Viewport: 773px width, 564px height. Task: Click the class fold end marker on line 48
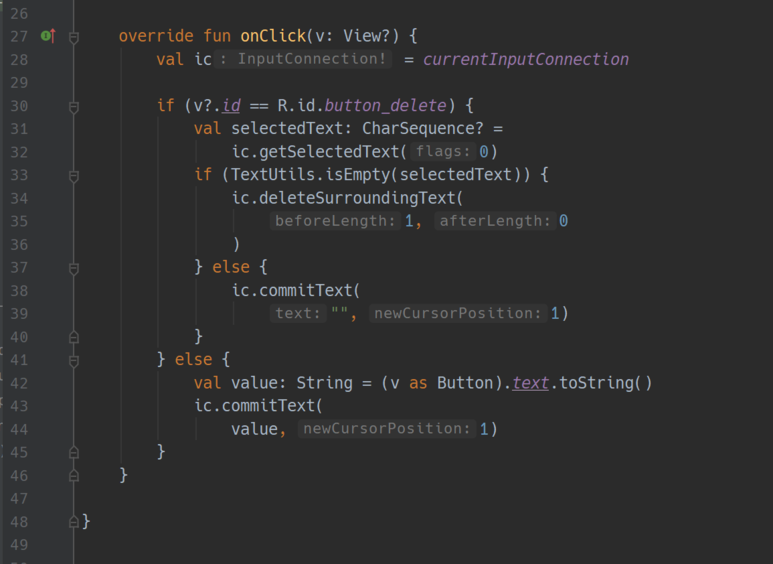tap(74, 522)
